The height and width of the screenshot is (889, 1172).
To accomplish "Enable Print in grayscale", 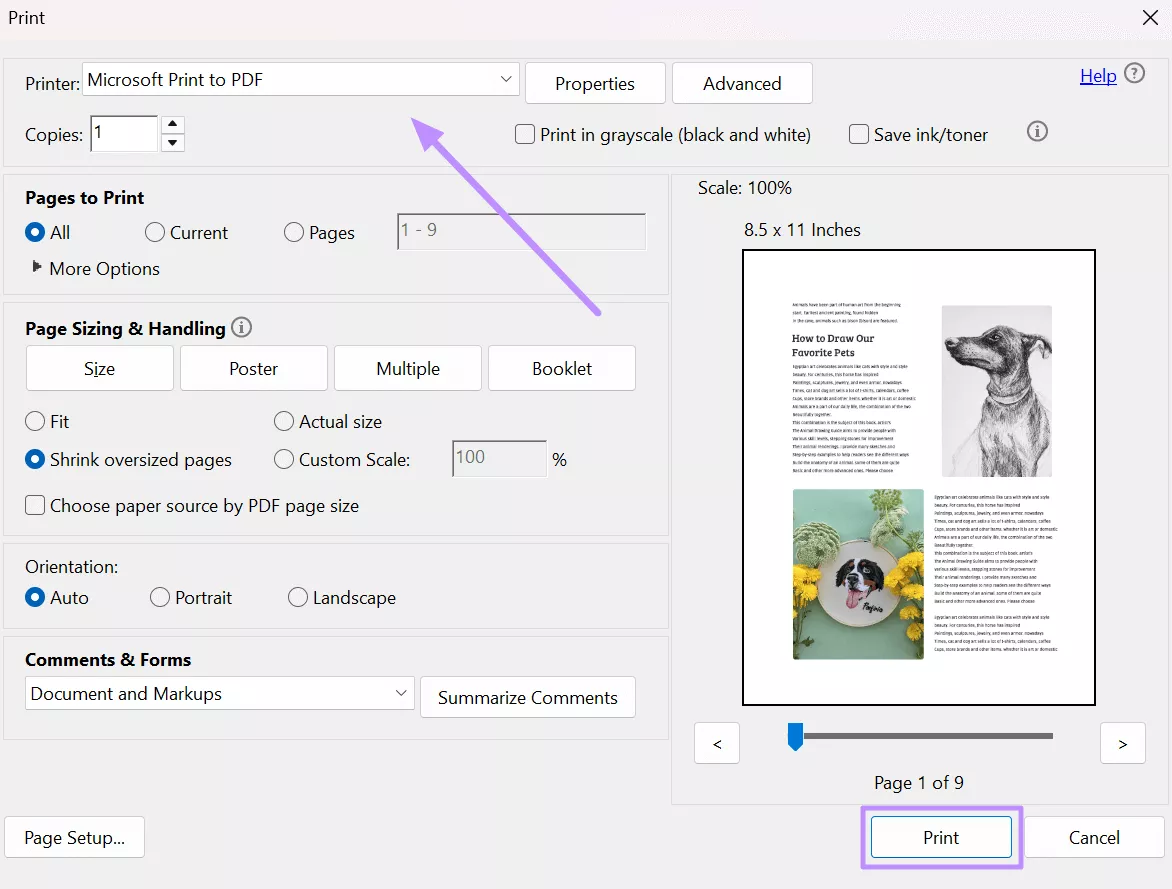I will click(525, 133).
